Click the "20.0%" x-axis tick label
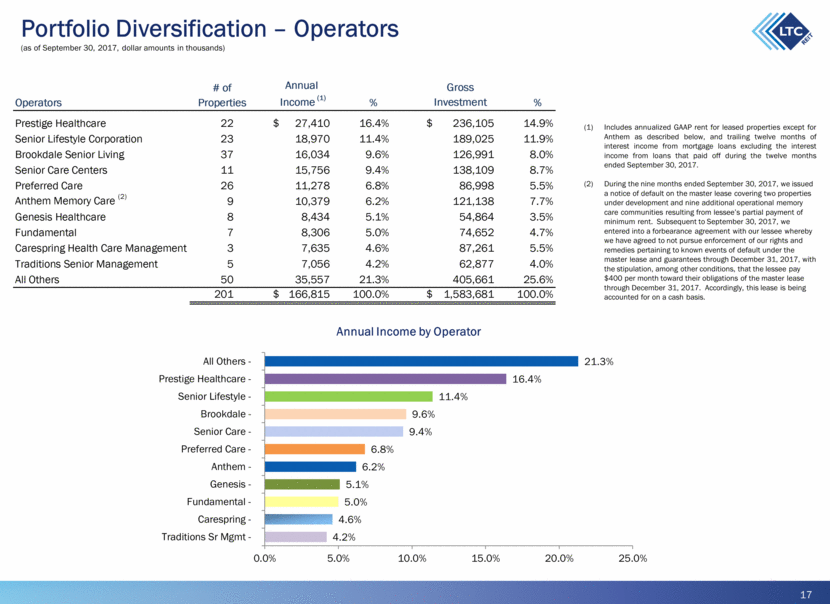The width and height of the screenshot is (830, 604). pos(559,558)
